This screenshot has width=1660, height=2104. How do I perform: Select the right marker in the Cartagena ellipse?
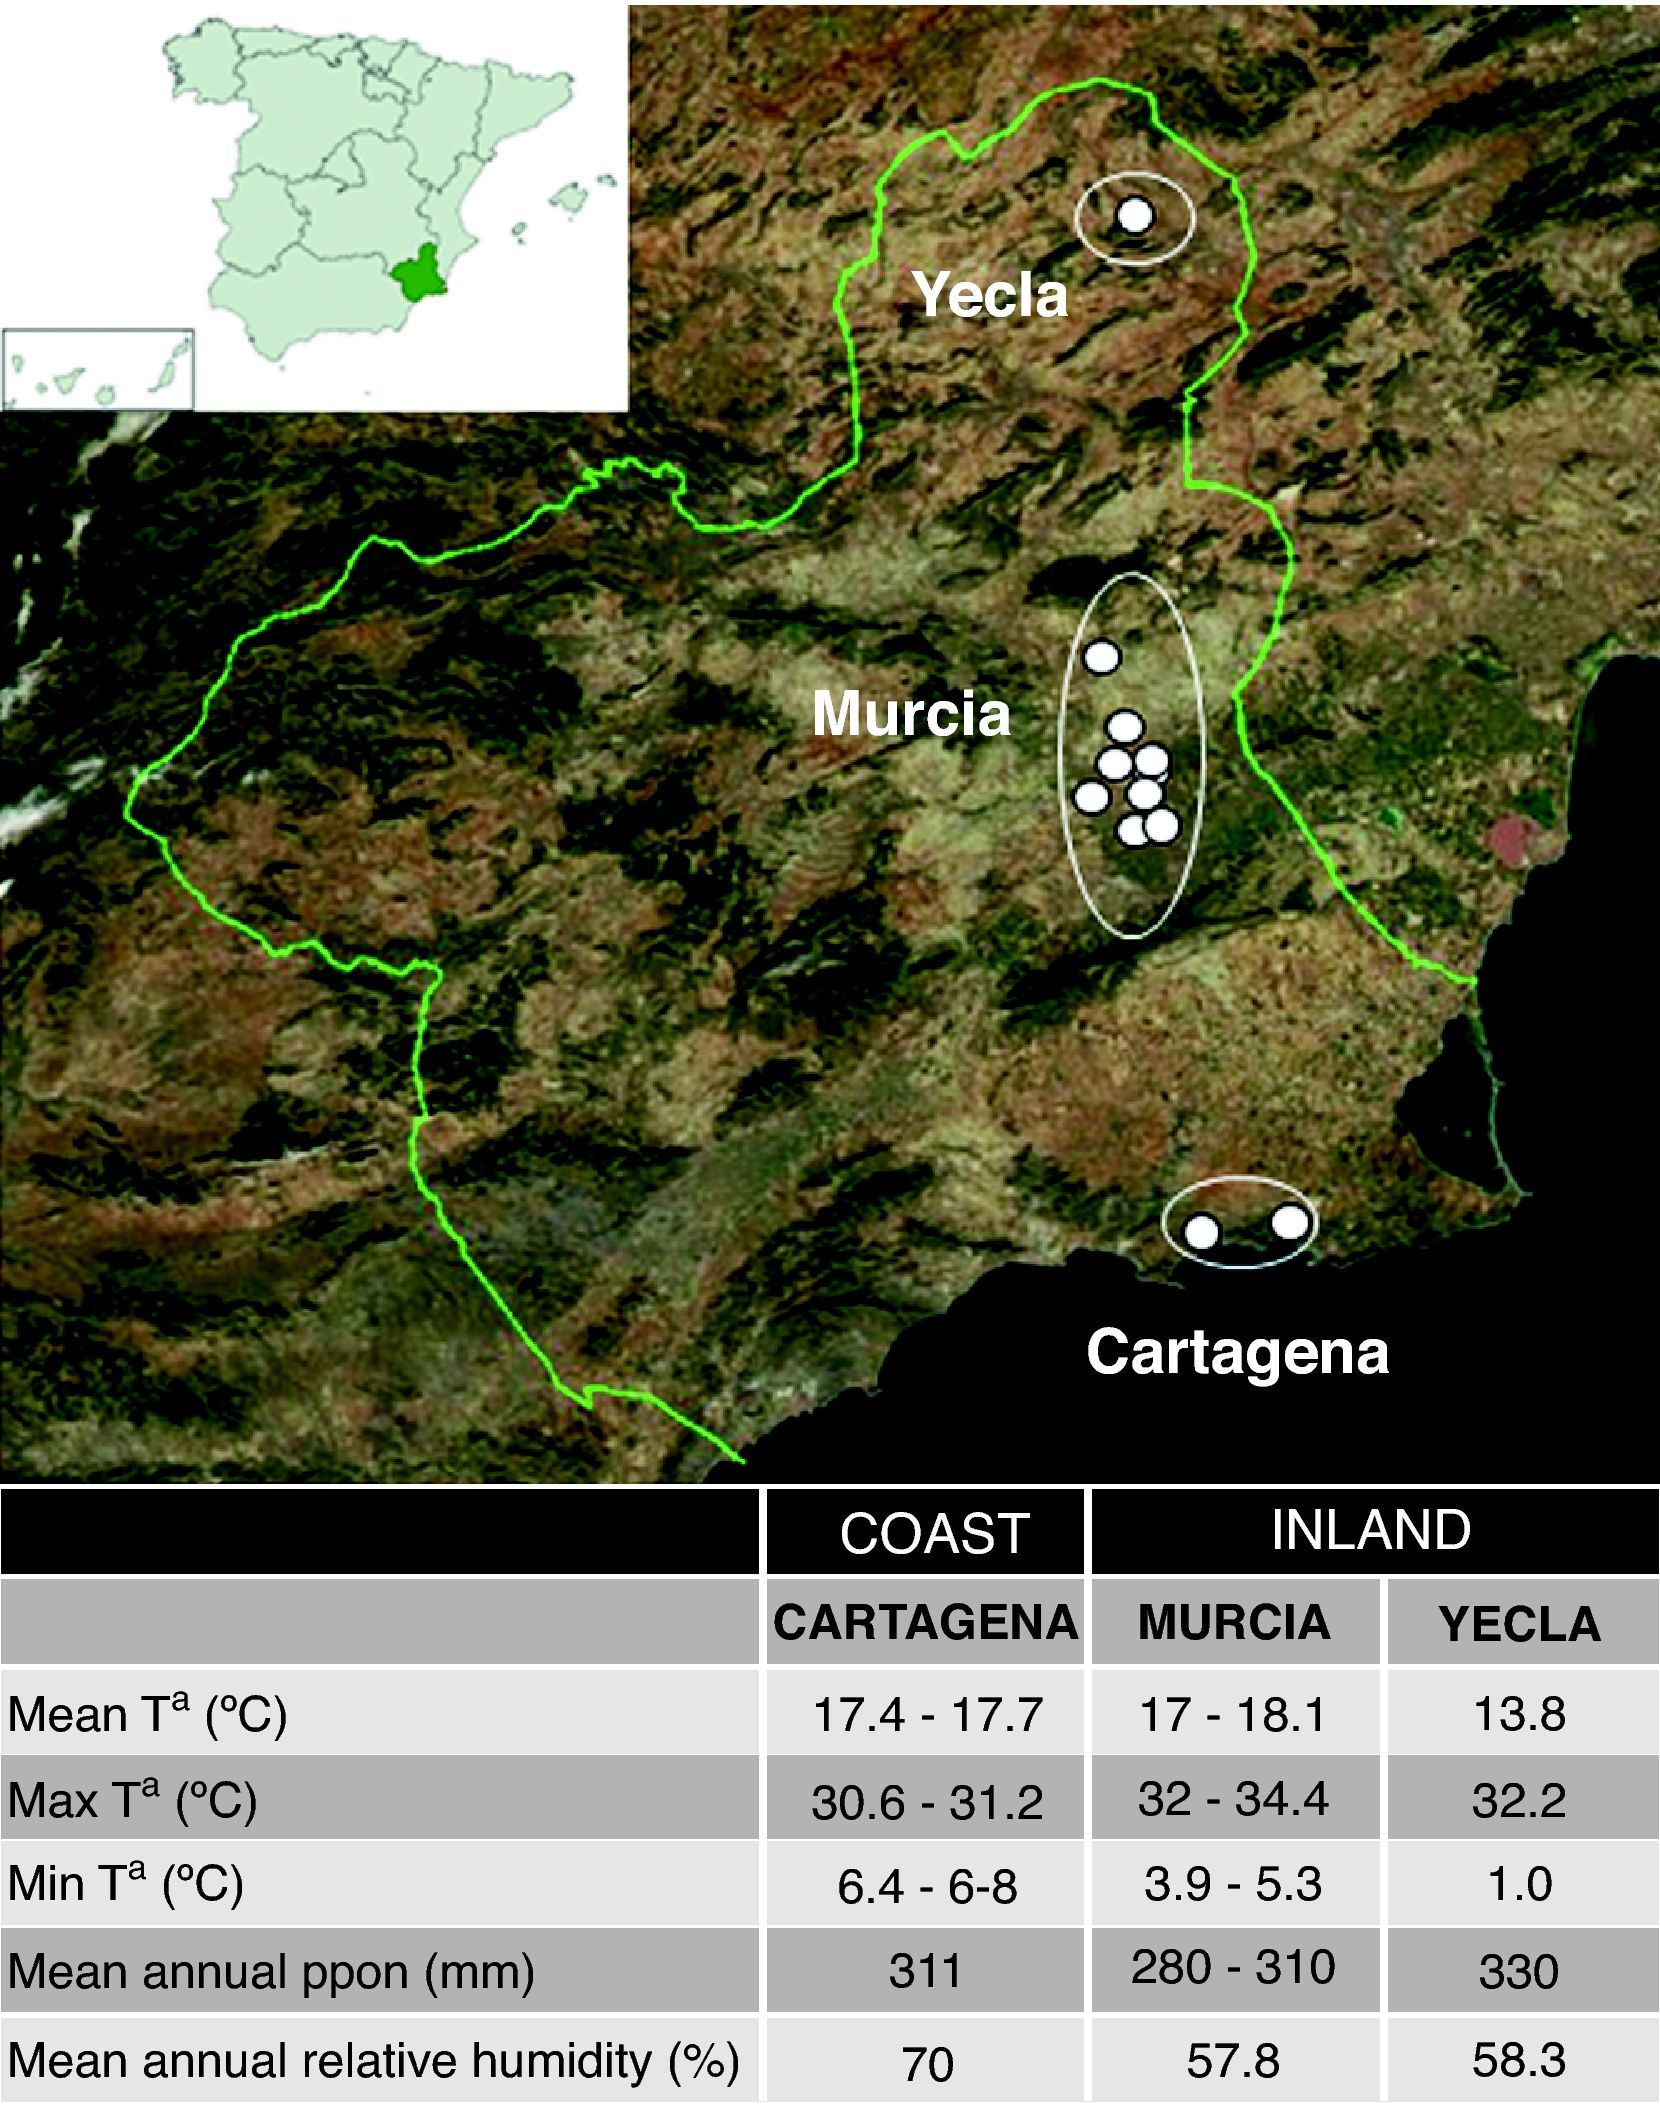click(1289, 1221)
